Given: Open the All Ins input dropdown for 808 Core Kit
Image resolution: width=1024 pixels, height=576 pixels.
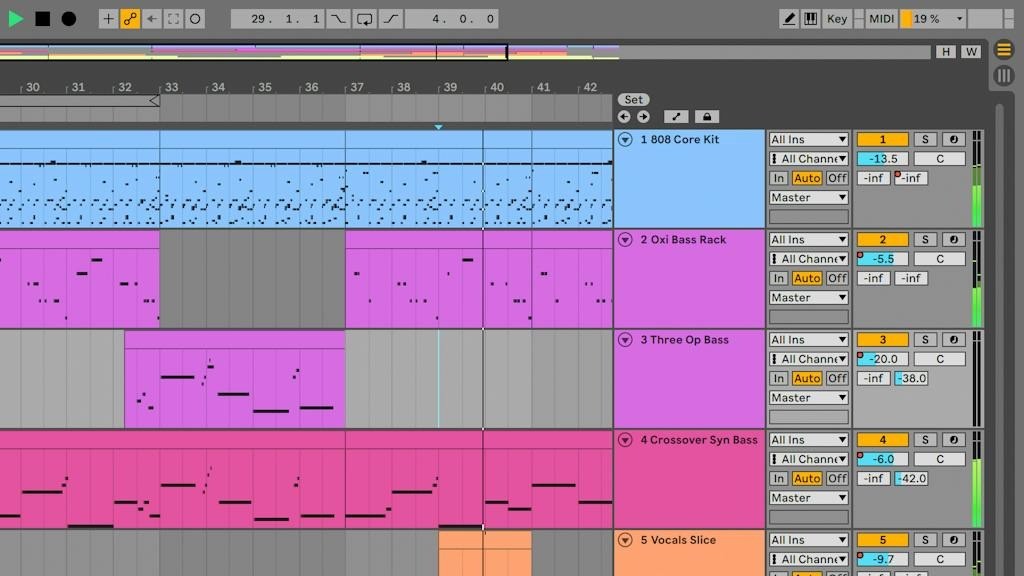Looking at the screenshot, I should (808, 139).
